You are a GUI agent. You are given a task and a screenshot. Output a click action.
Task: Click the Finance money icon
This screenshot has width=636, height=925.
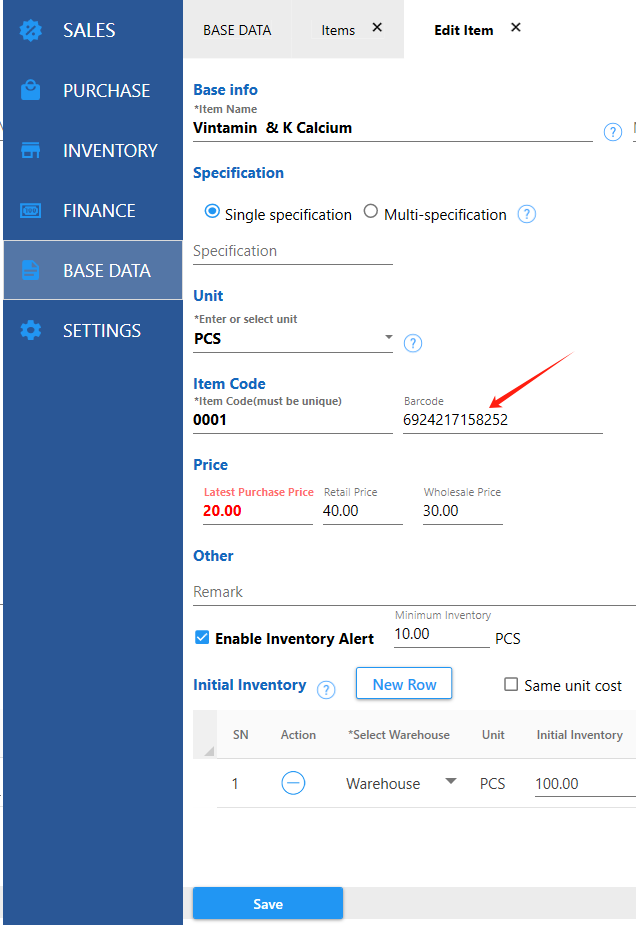[x=31, y=210]
